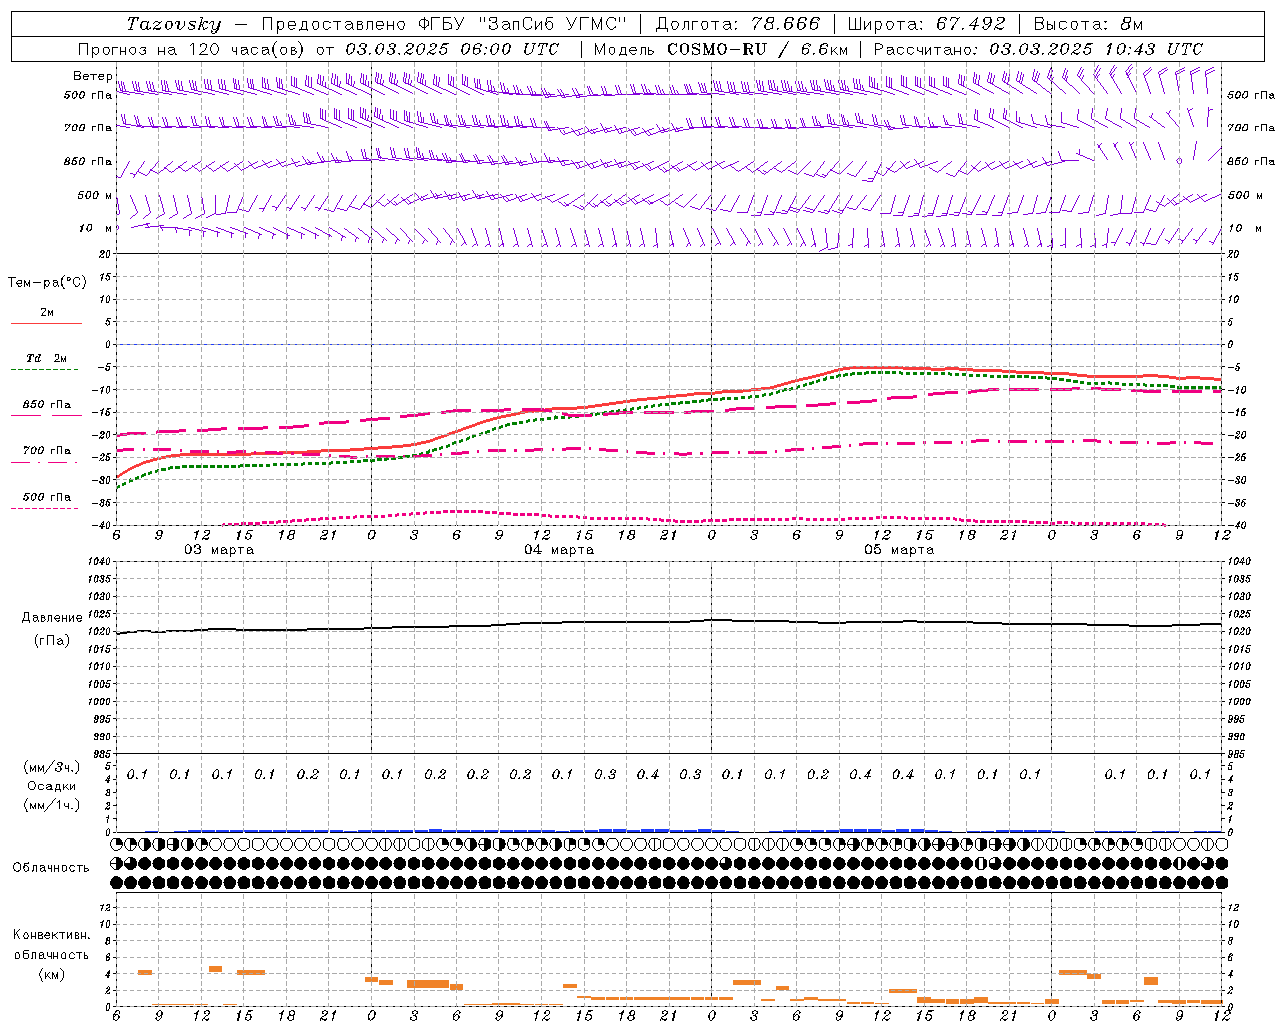Select the 05 марта date label
Viewport: 1280px width, 1024px height.
900,550
